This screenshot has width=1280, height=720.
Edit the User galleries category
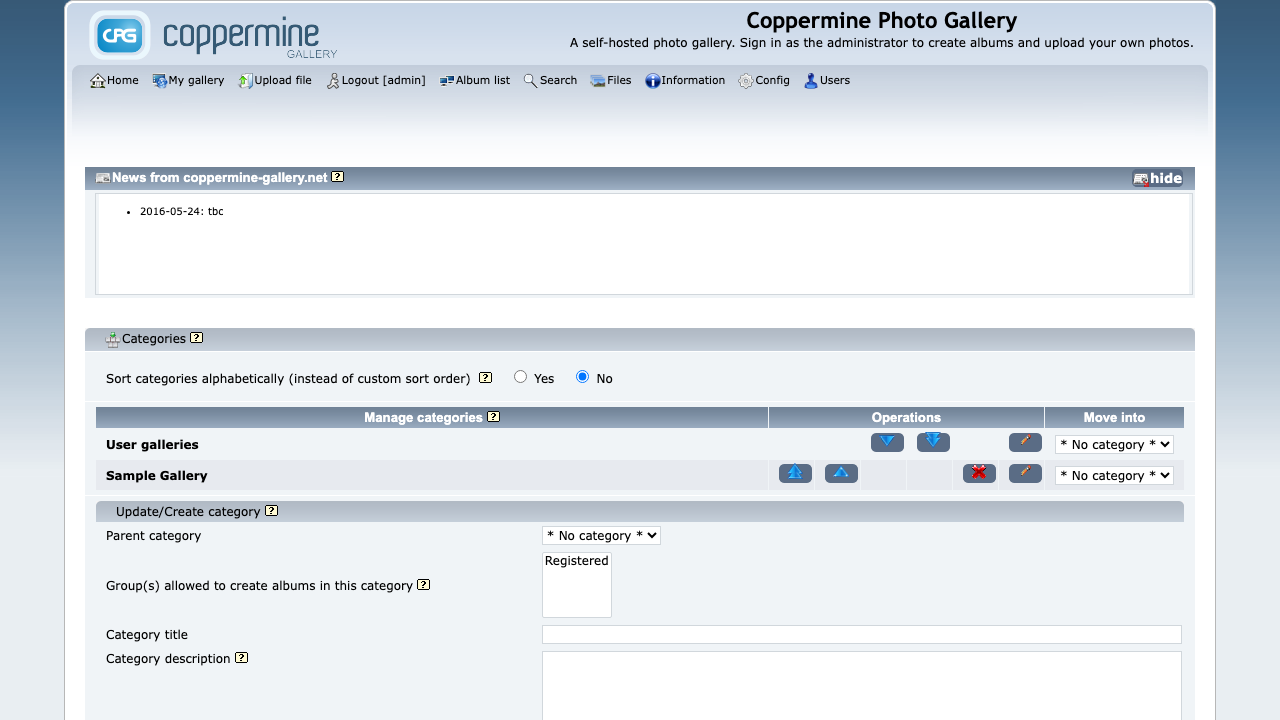pyautogui.click(x=1025, y=442)
